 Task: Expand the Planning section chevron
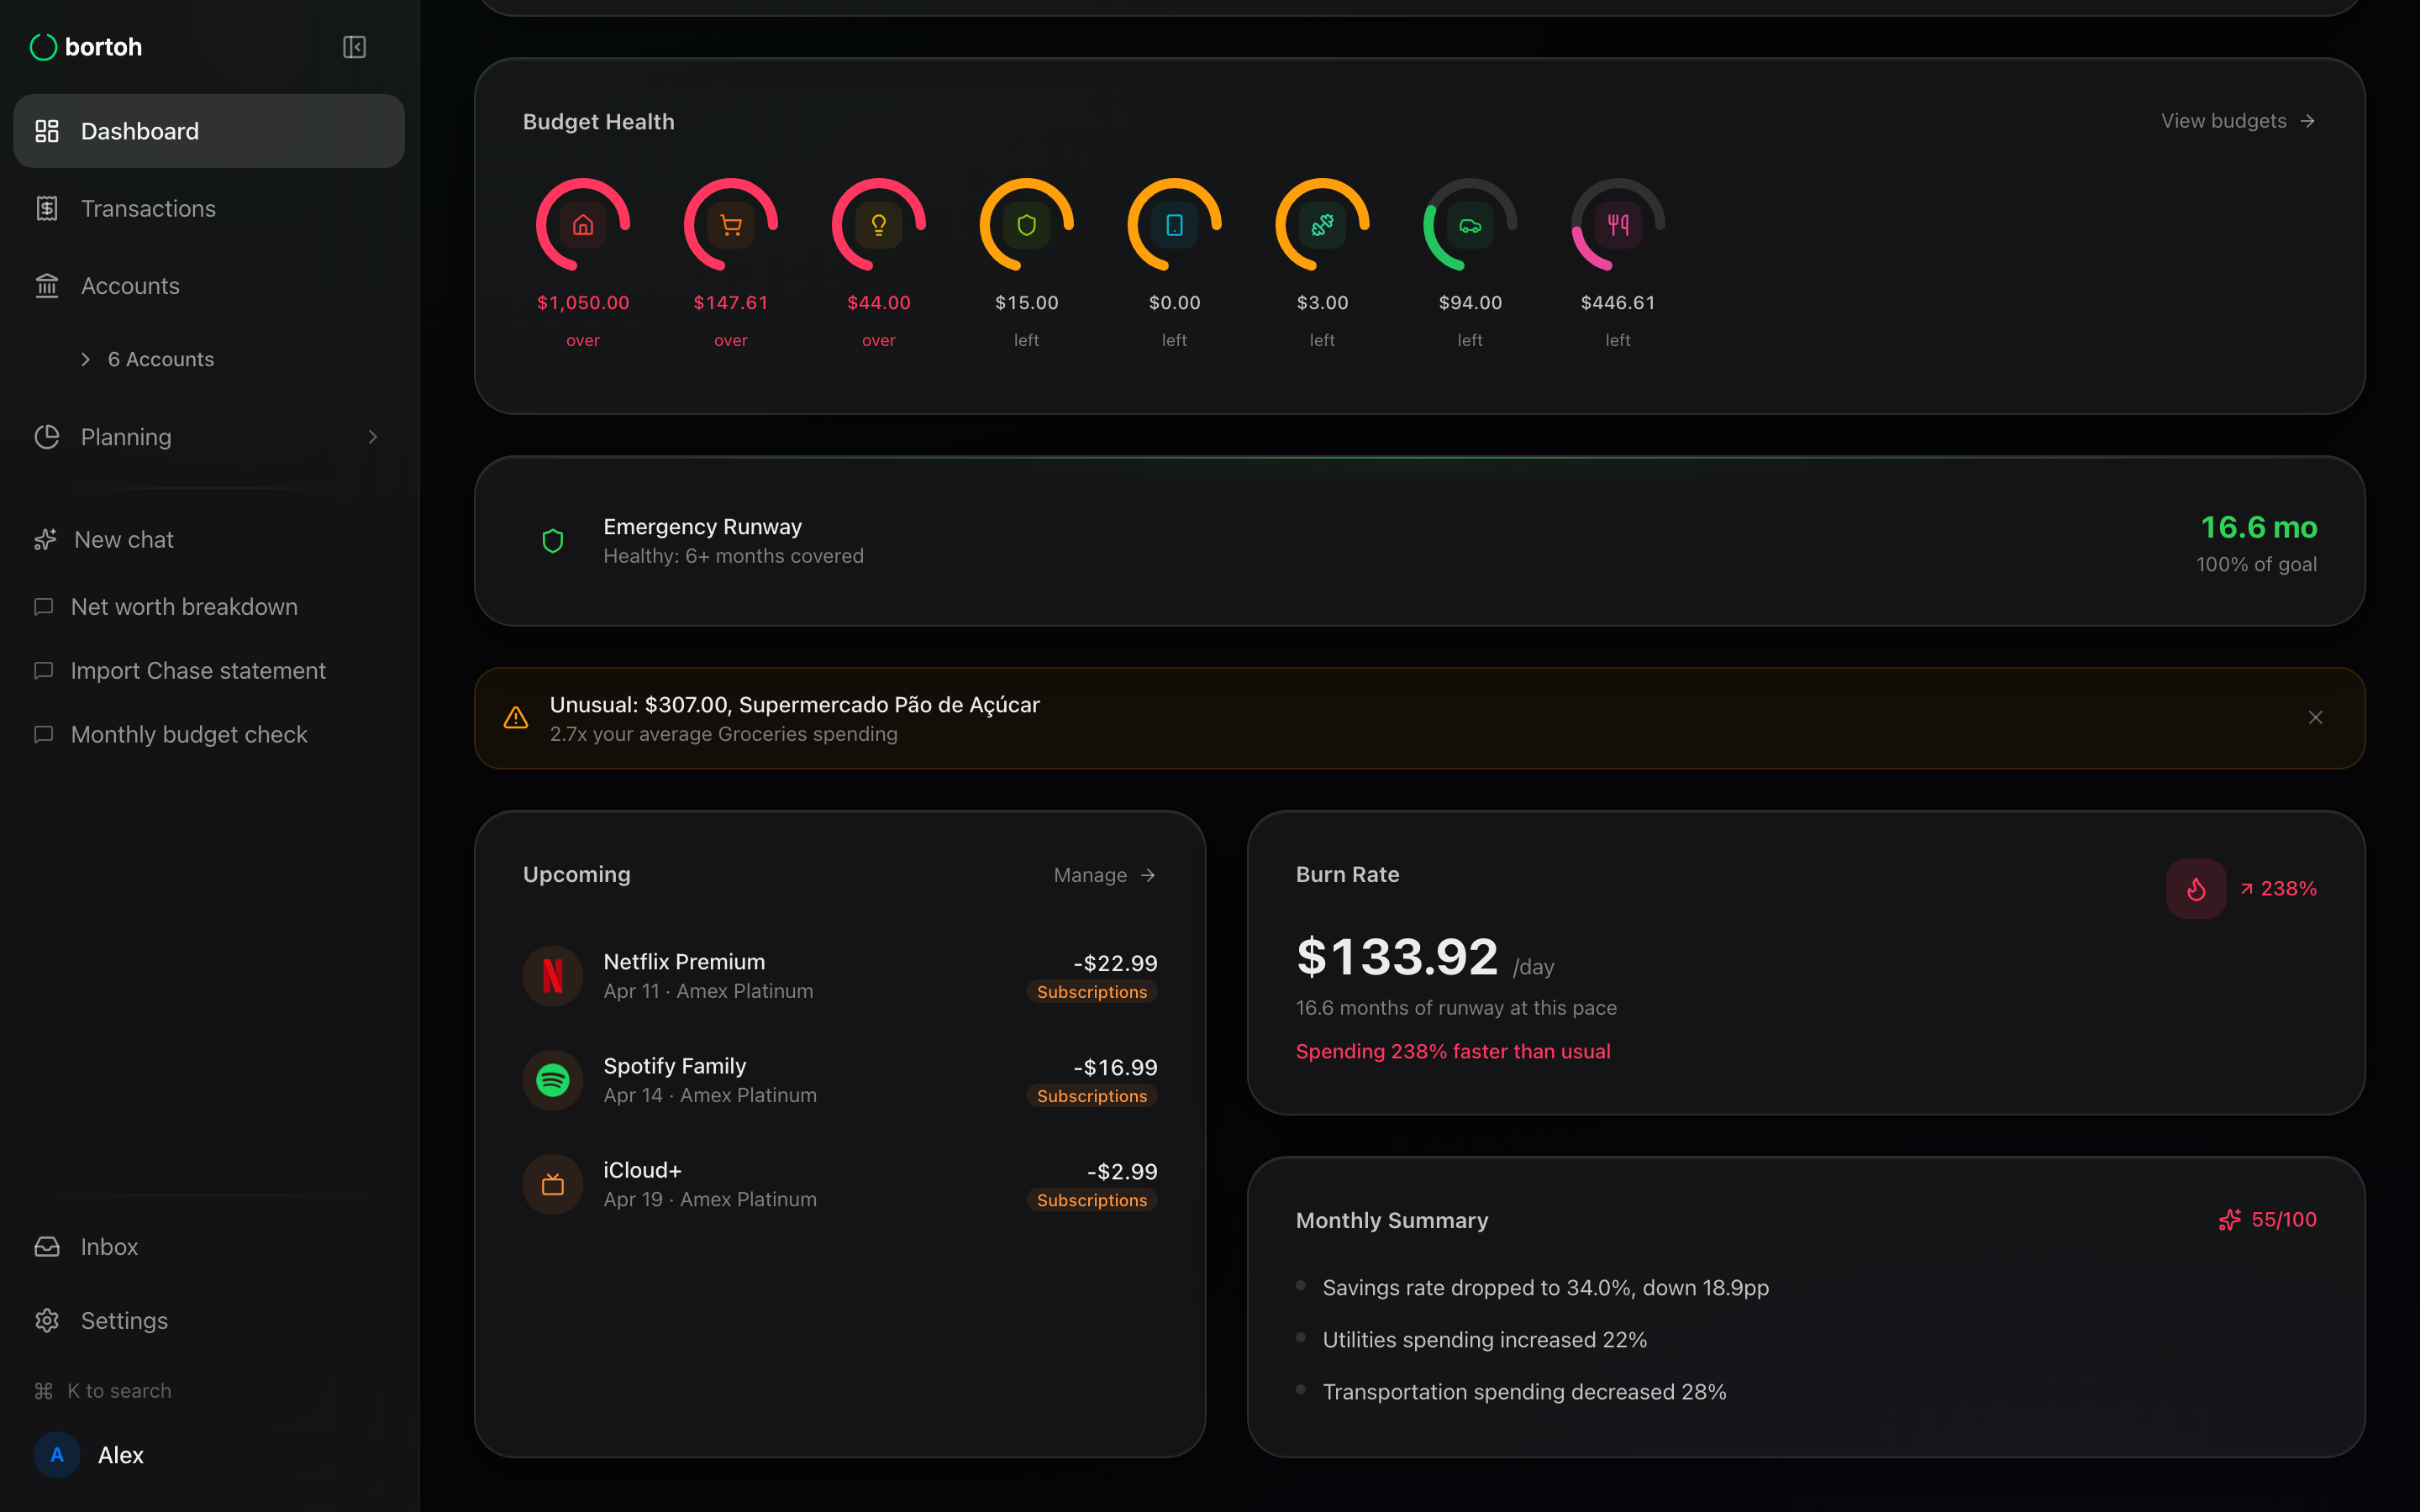click(372, 437)
